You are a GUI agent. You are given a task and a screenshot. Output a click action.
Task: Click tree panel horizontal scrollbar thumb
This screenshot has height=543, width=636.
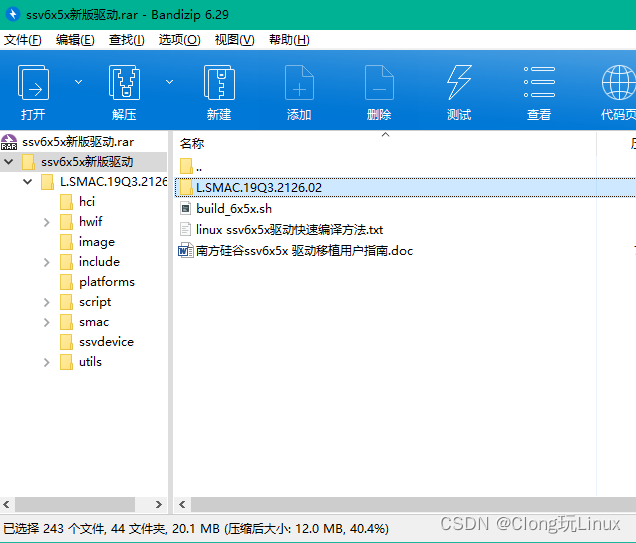[75, 504]
